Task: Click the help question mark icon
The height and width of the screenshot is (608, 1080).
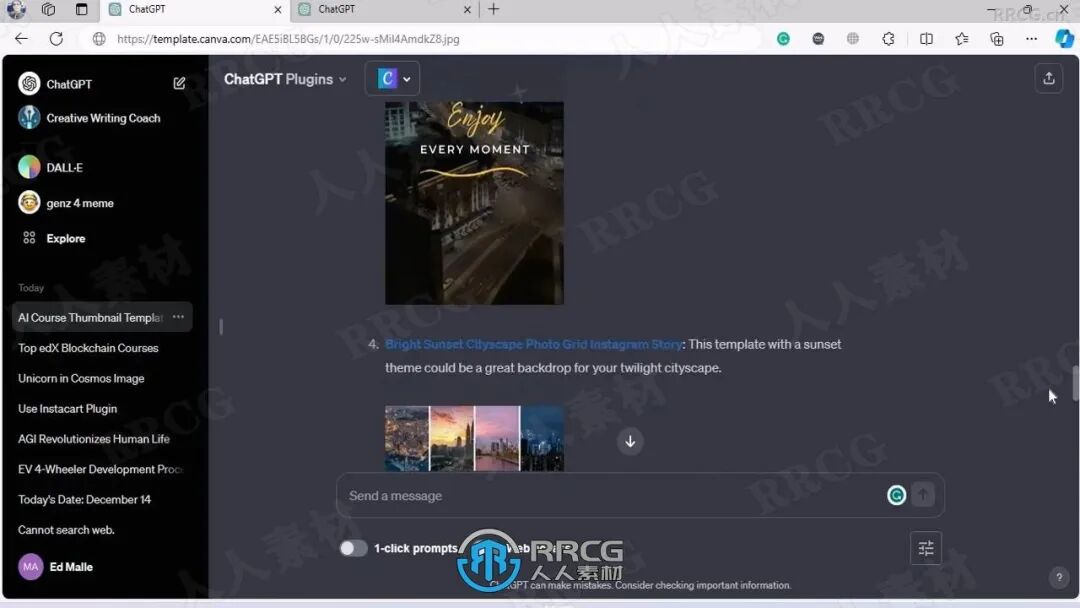Action: (x=1059, y=577)
